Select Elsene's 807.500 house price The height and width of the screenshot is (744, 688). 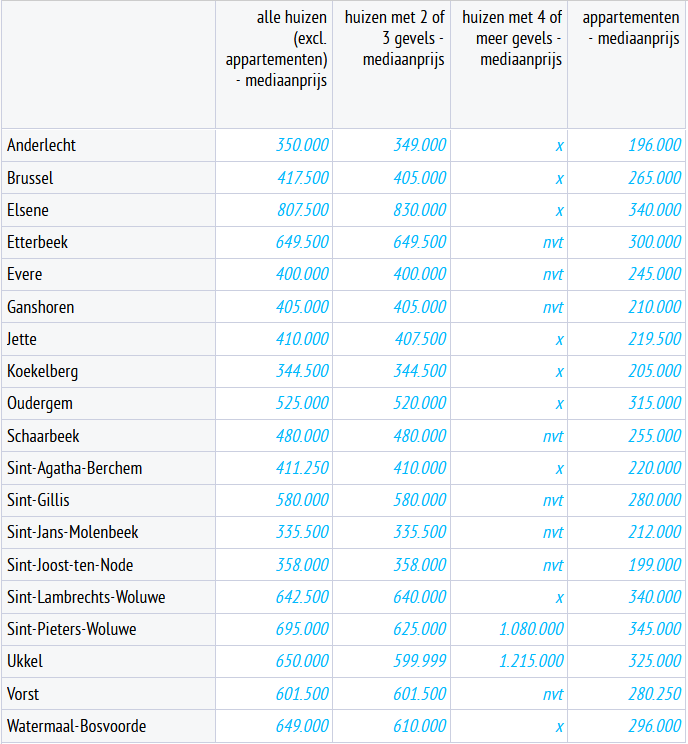click(x=302, y=210)
